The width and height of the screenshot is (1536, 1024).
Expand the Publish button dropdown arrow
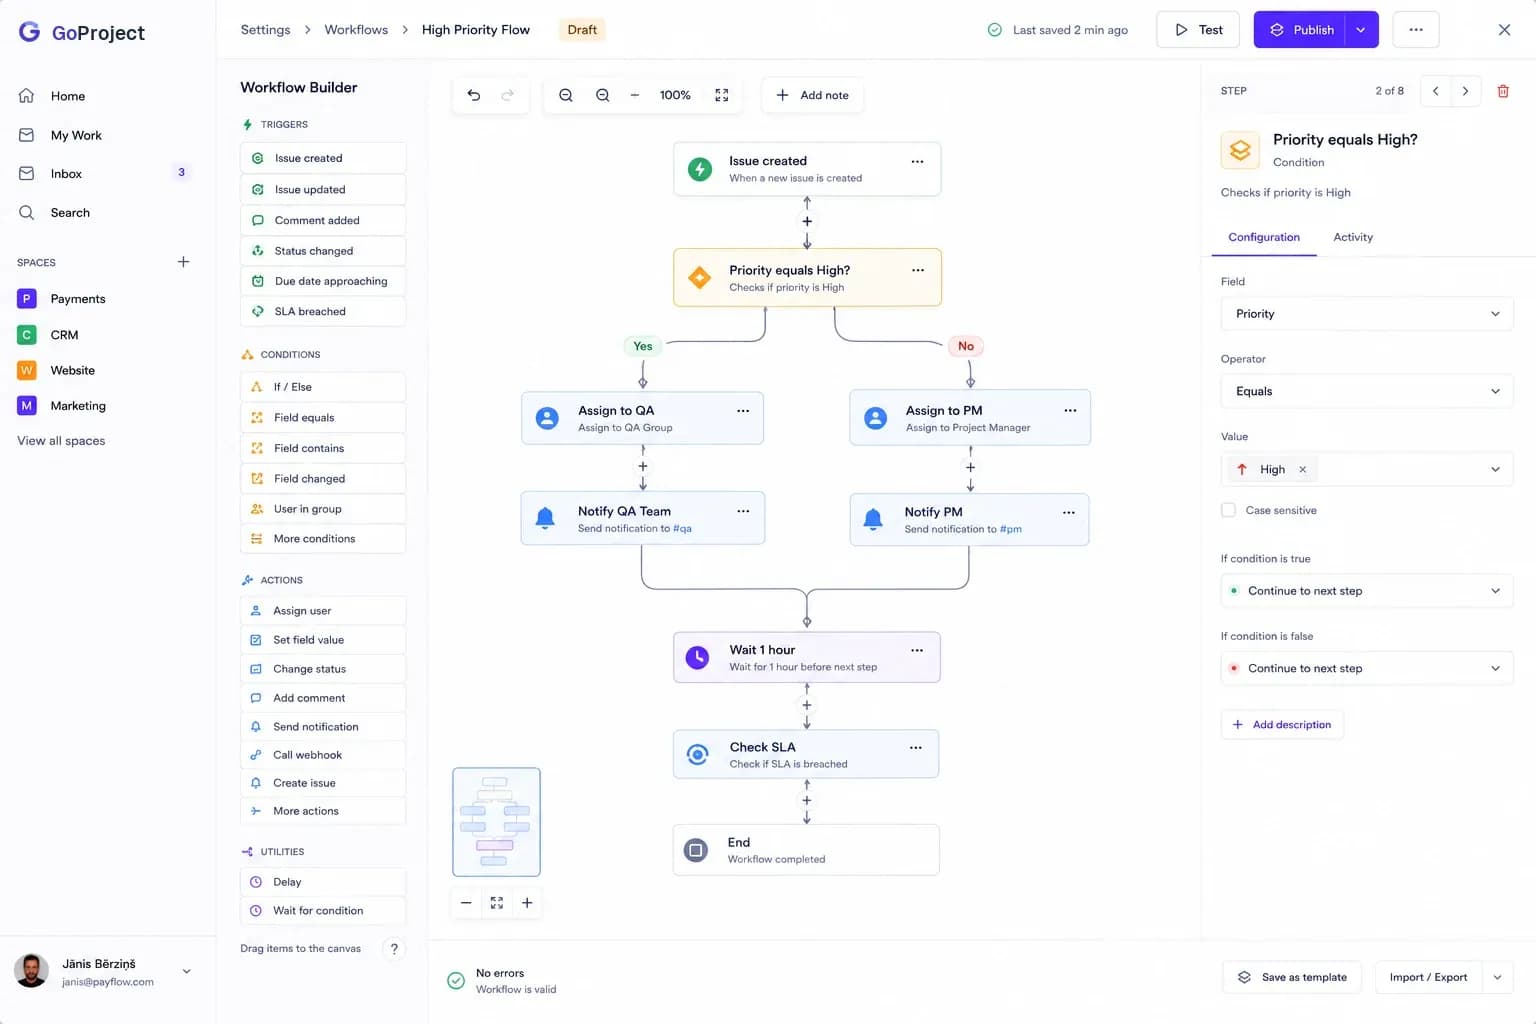(x=1361, y=30)
